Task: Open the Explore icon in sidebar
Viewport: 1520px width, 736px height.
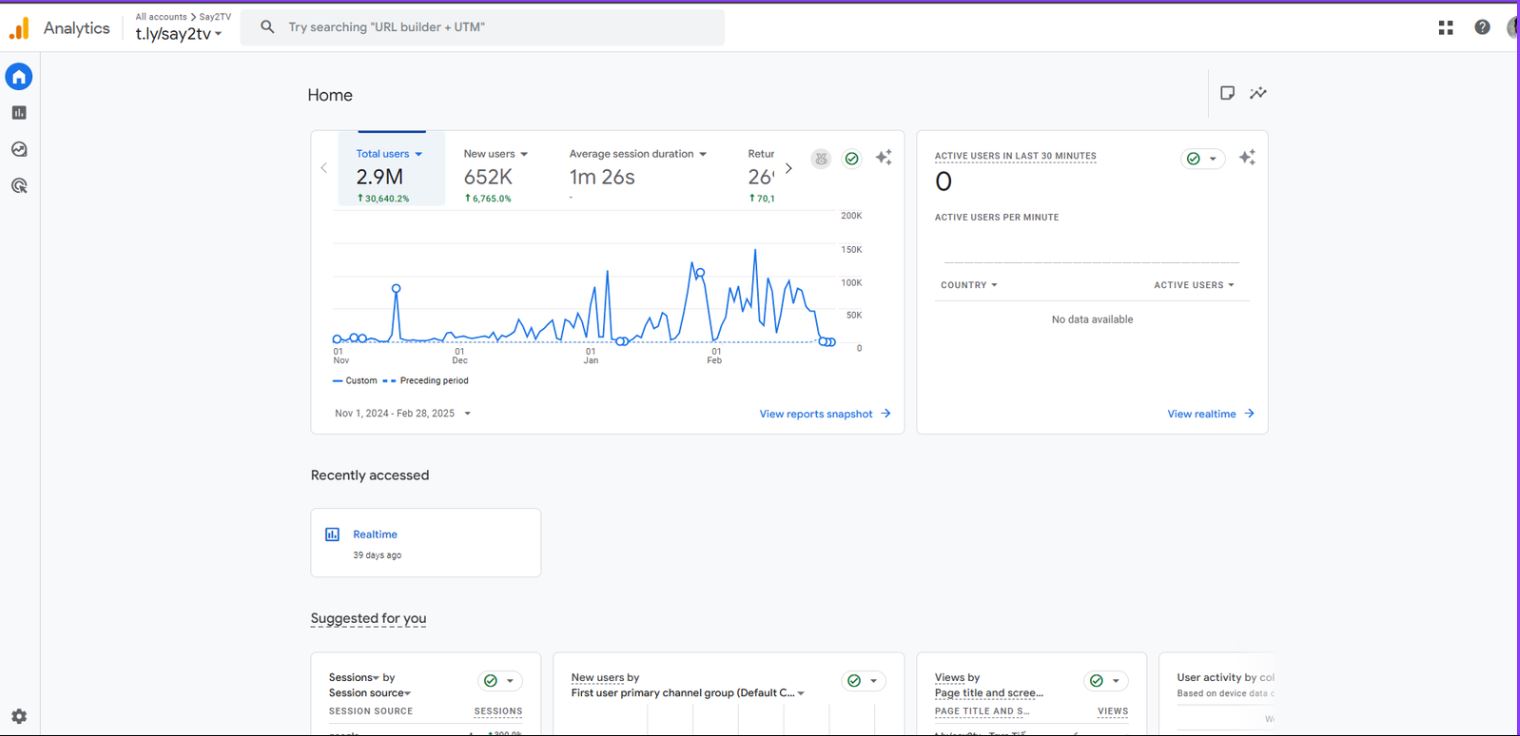Action: (19, 149)
